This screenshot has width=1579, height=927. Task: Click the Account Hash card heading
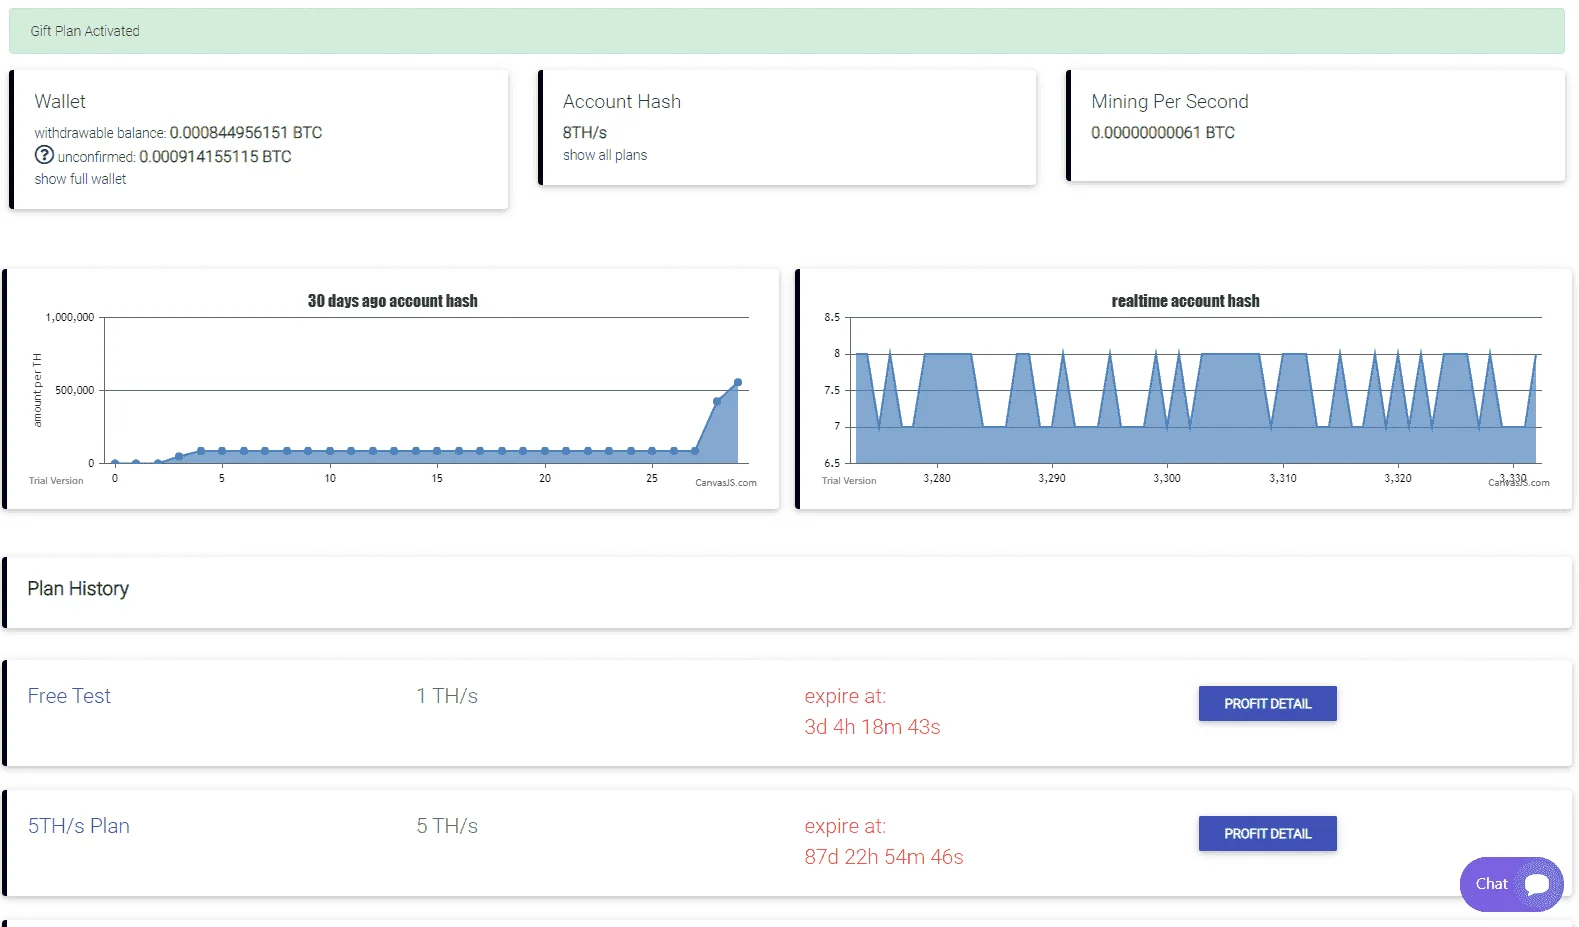622,101
